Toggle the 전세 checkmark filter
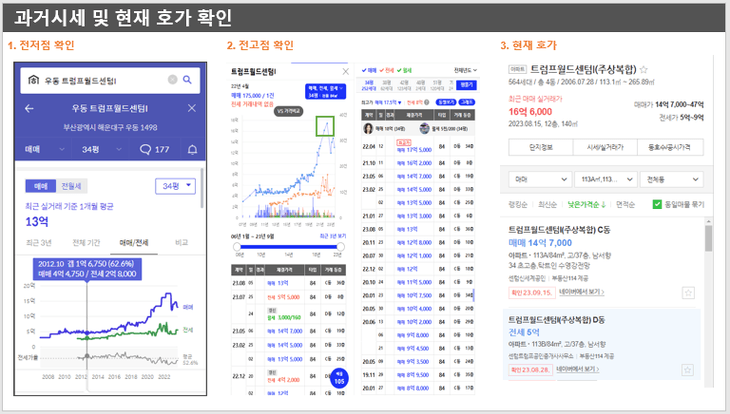Viewport: 730px width, 414px height. click(386, 70)
